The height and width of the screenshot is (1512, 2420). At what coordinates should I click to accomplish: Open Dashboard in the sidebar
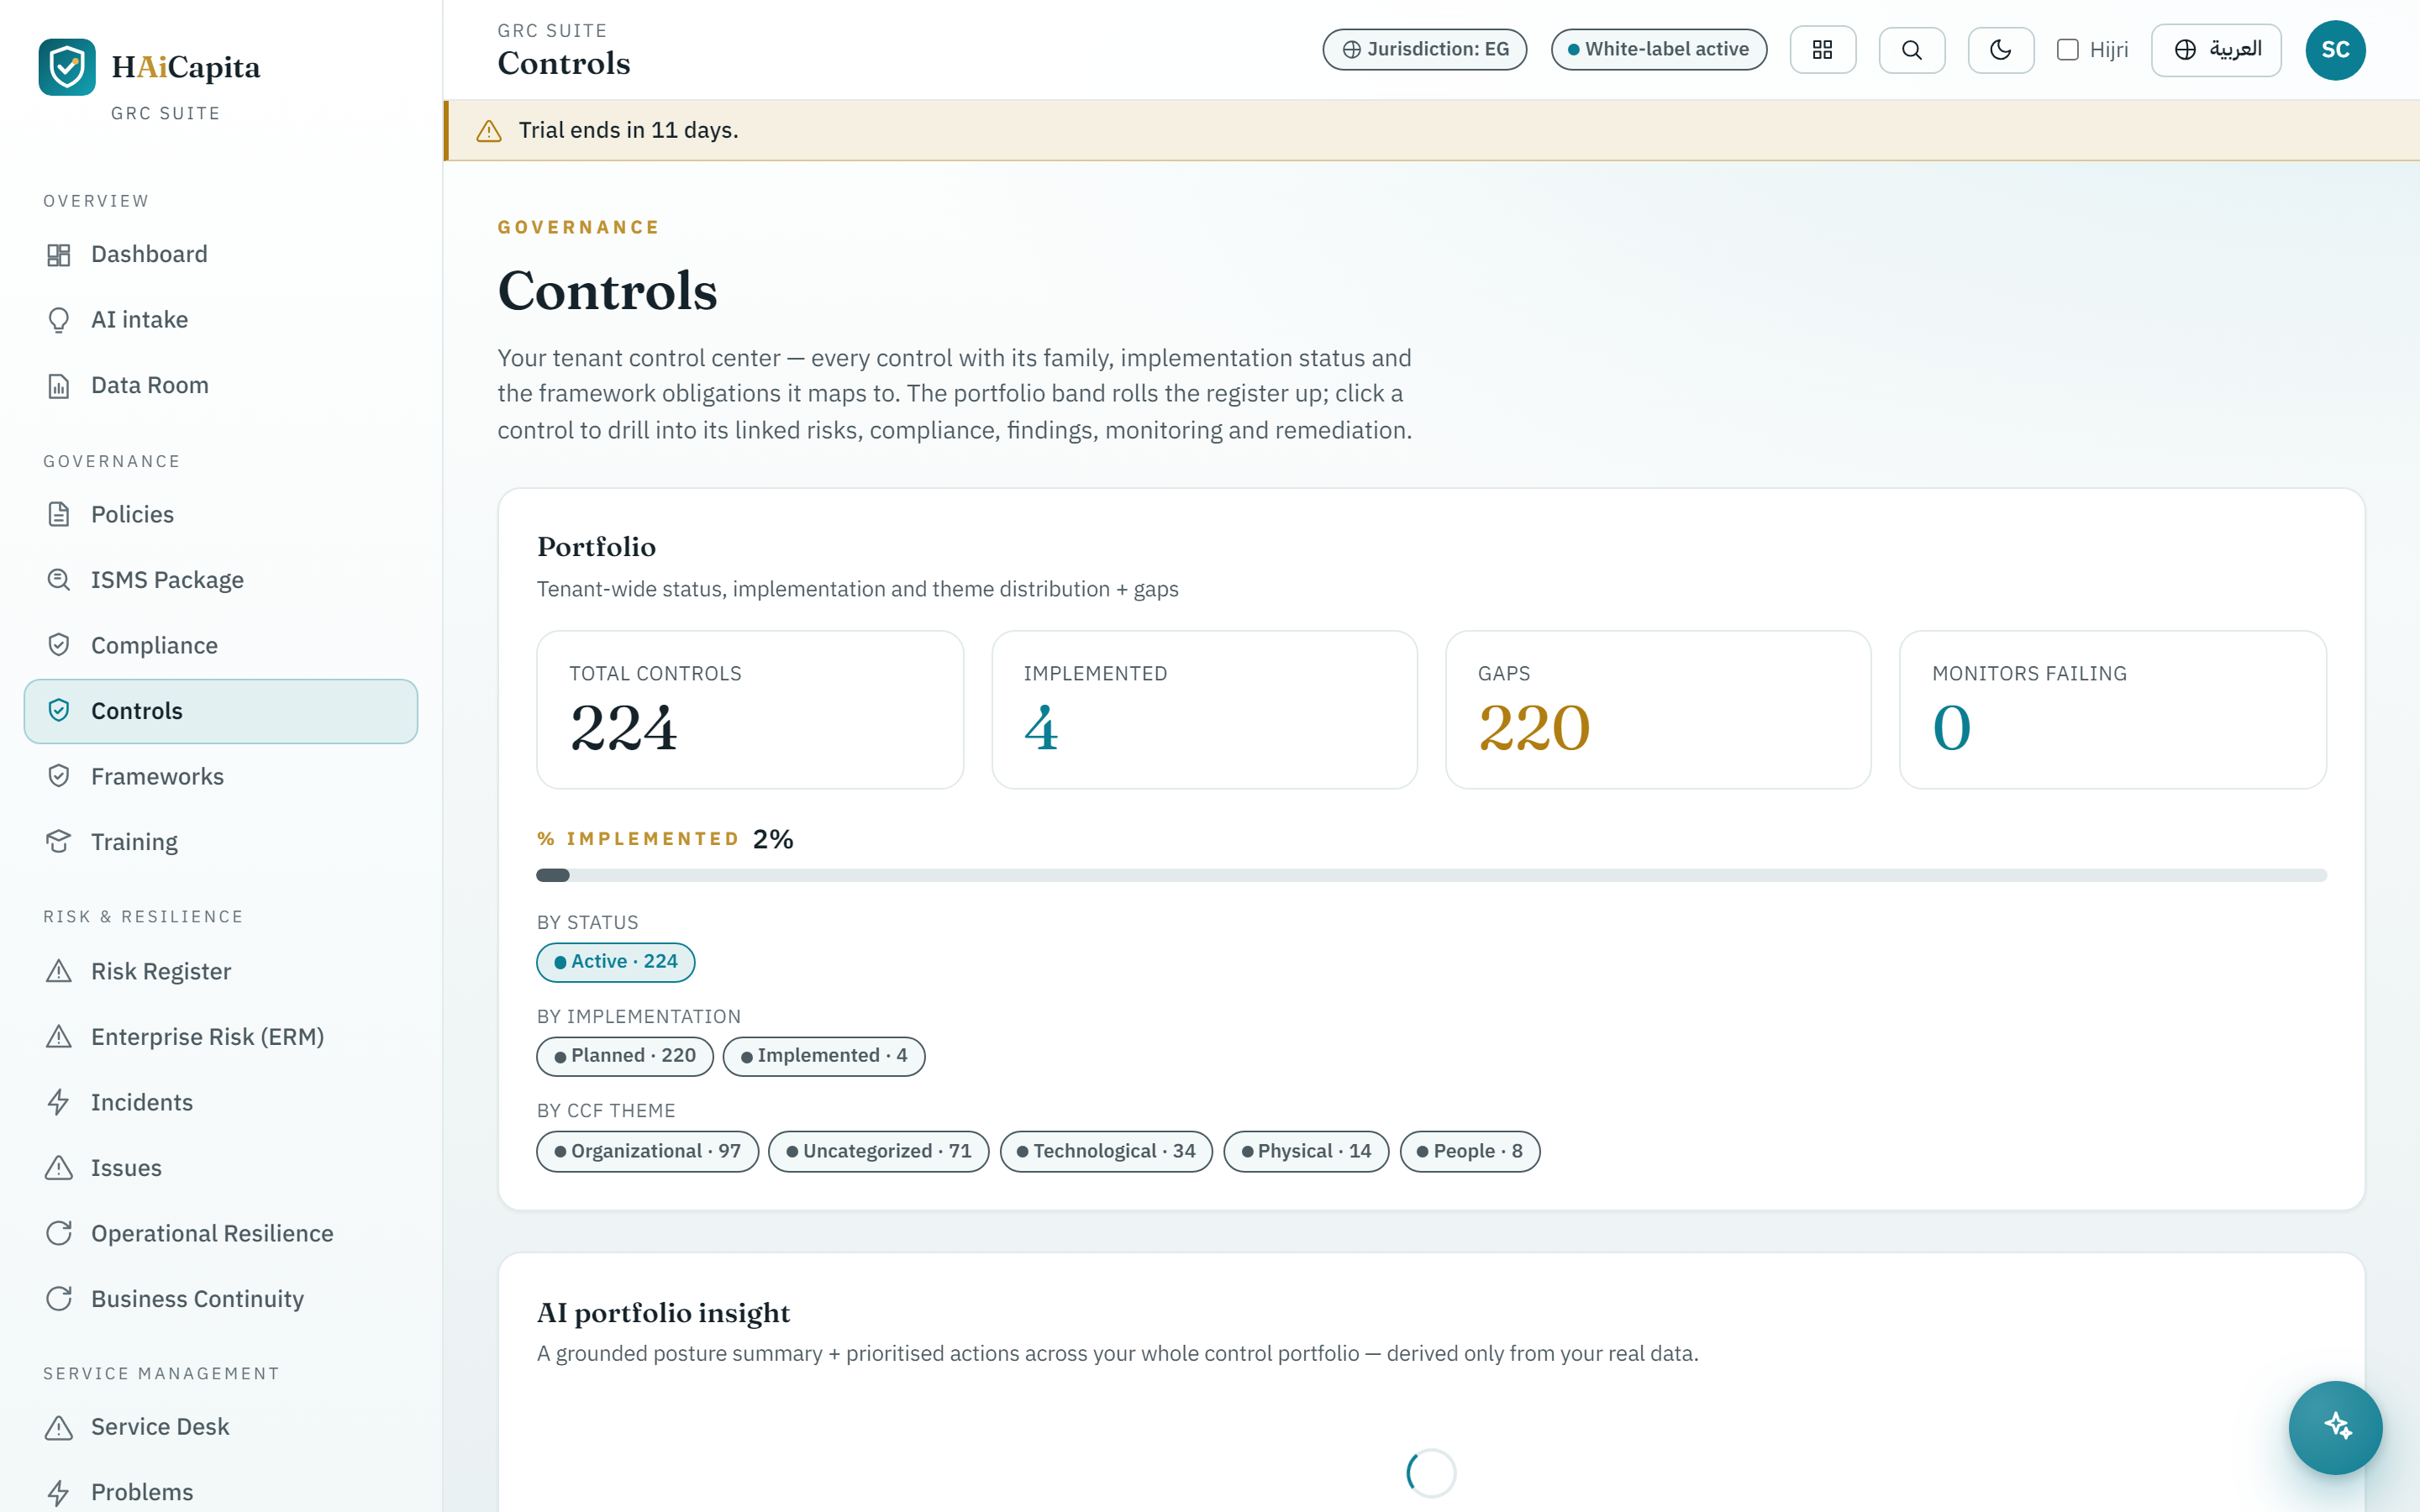point(221,255)
